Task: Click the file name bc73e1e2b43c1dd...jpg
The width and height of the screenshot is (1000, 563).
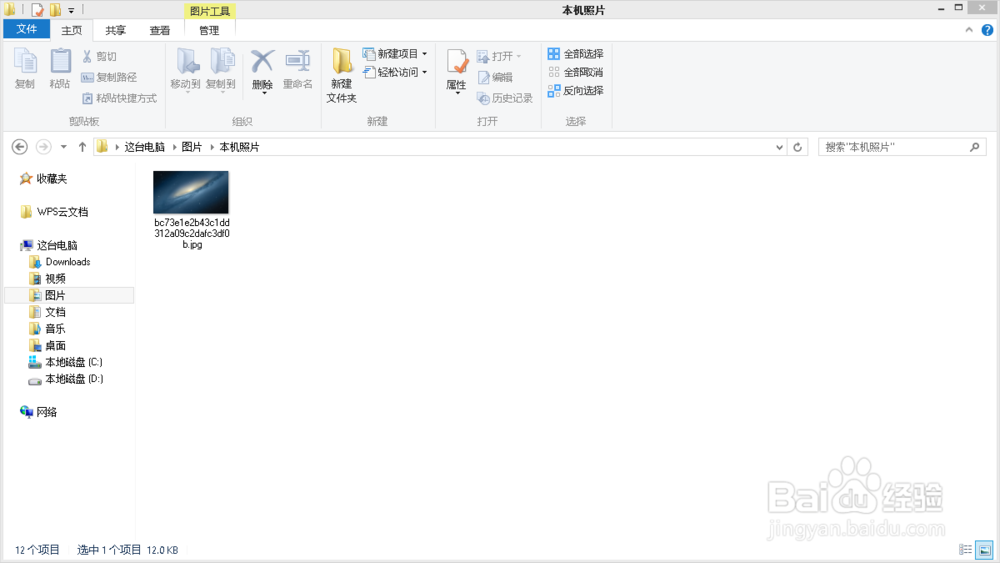Action: pyautogui.click(x=192, y=233)
